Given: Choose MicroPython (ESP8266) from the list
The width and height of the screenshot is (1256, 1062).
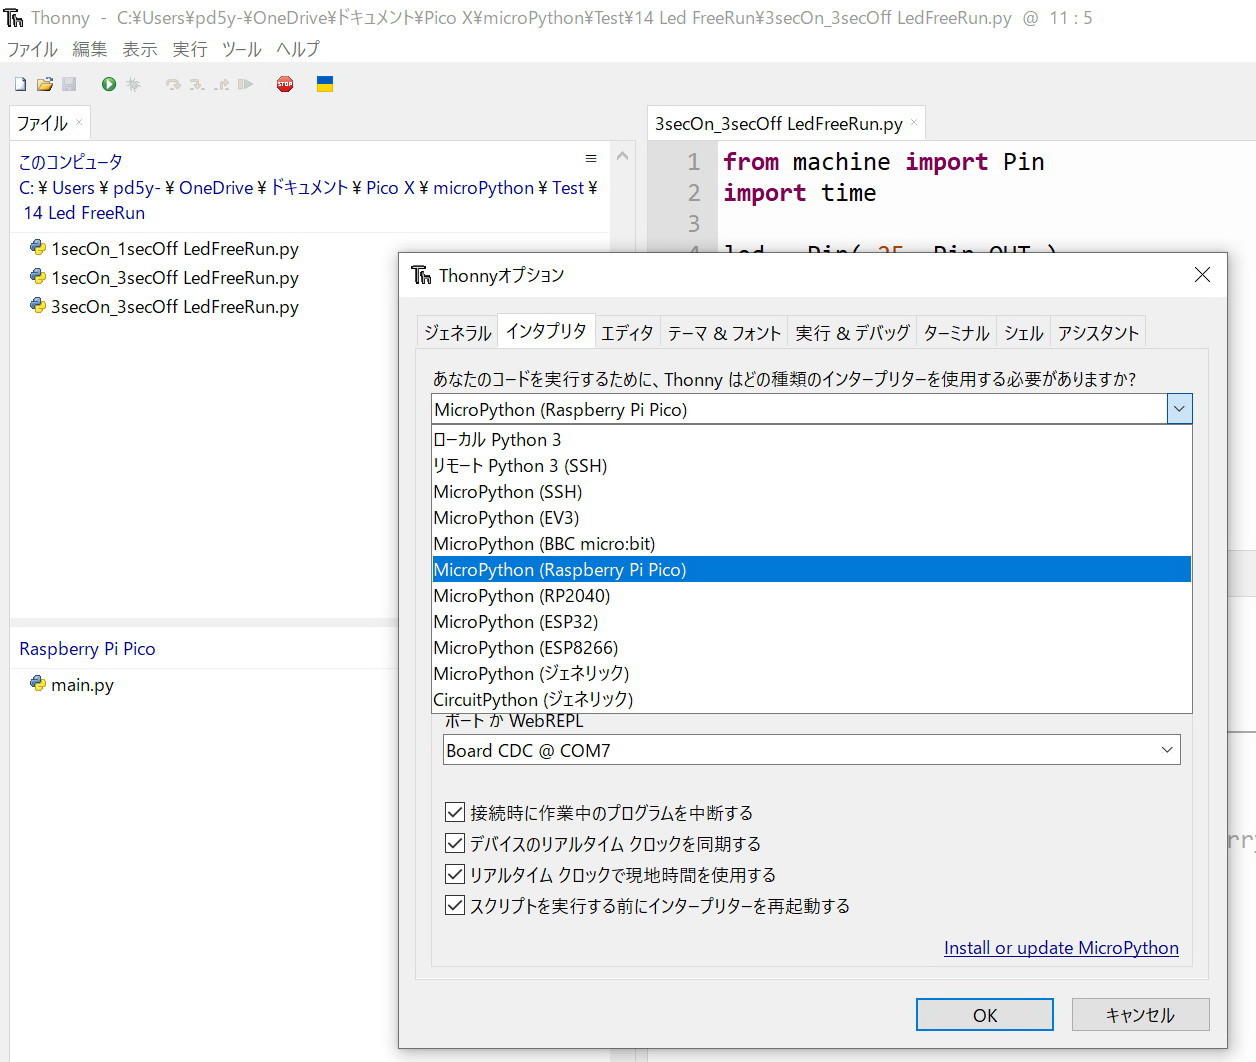Looking at the screenshot, I should coord(812,648).
